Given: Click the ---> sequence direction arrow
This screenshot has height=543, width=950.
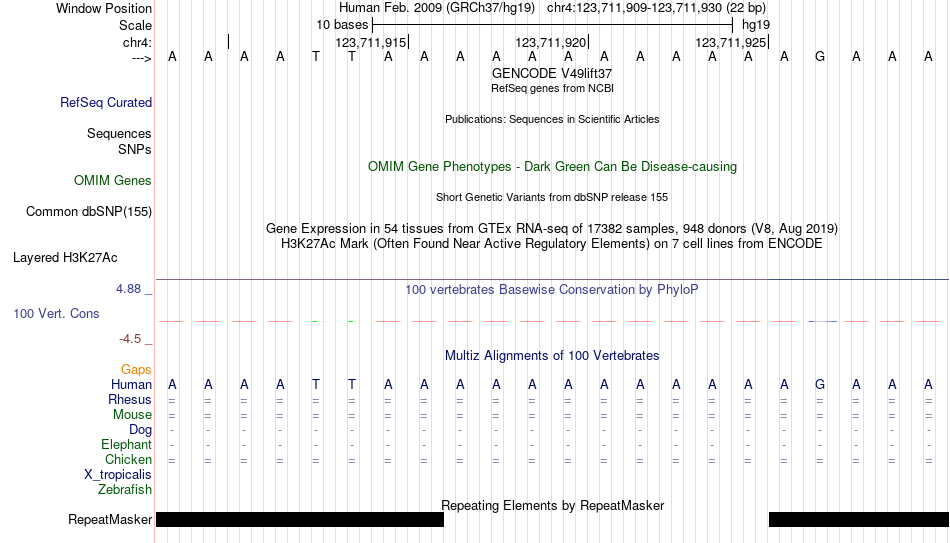Looking at the screenshot, I should pyautogui.click(x=142, y=58).
